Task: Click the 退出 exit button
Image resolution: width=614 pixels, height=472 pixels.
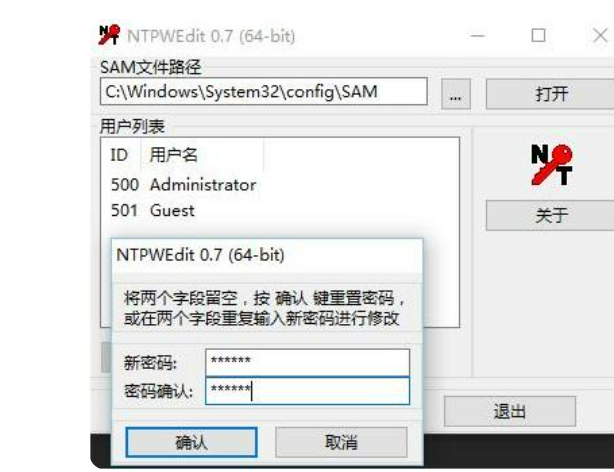Action: 509,411
